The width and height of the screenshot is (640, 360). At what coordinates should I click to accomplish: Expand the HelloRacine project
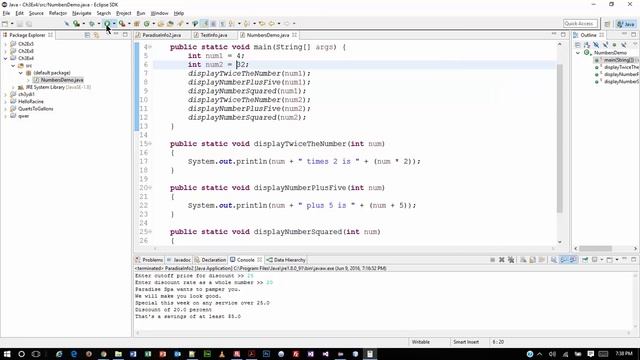(x=6, y=102)
